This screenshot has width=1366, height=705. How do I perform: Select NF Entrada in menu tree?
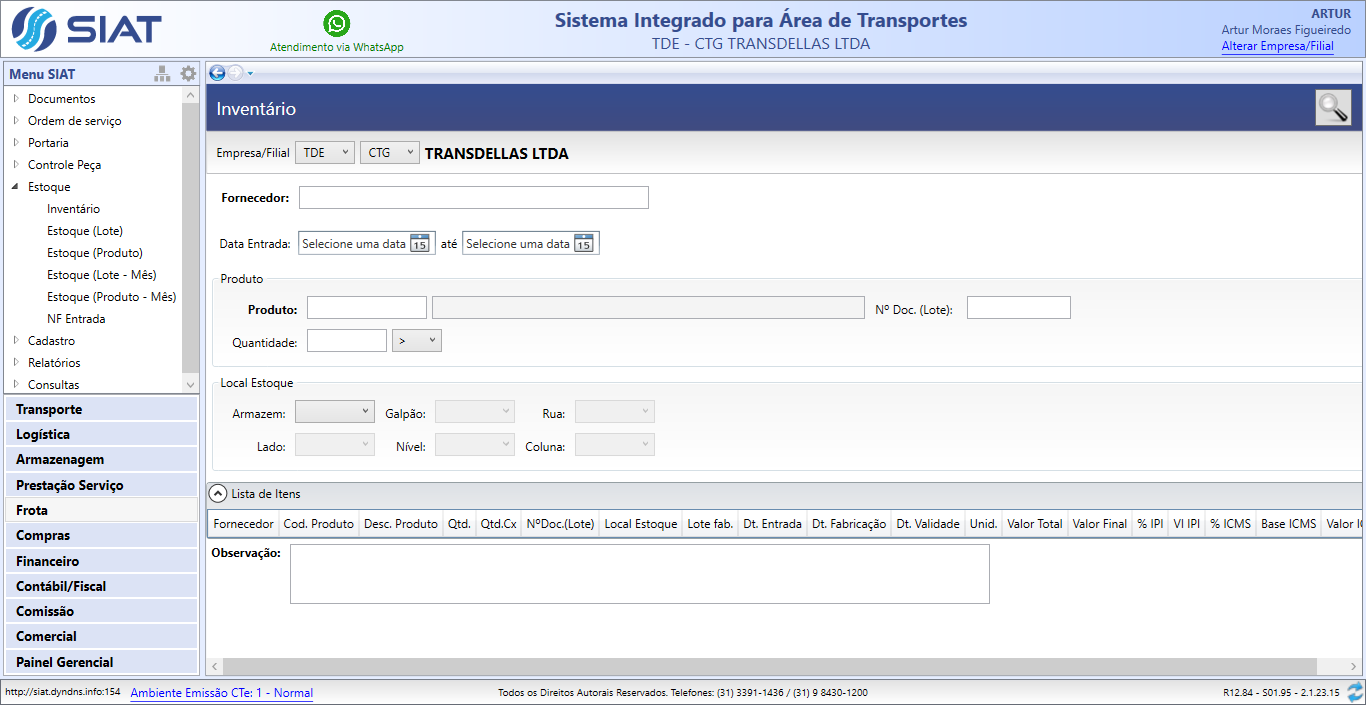76,319
